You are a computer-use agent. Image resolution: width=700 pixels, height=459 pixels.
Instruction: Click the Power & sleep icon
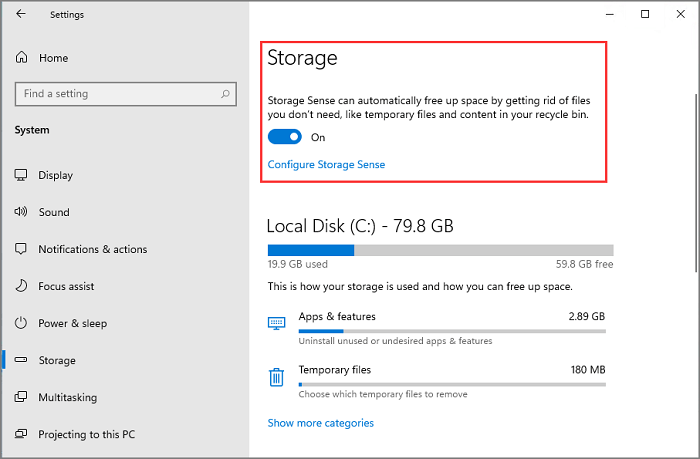(21, 323)
